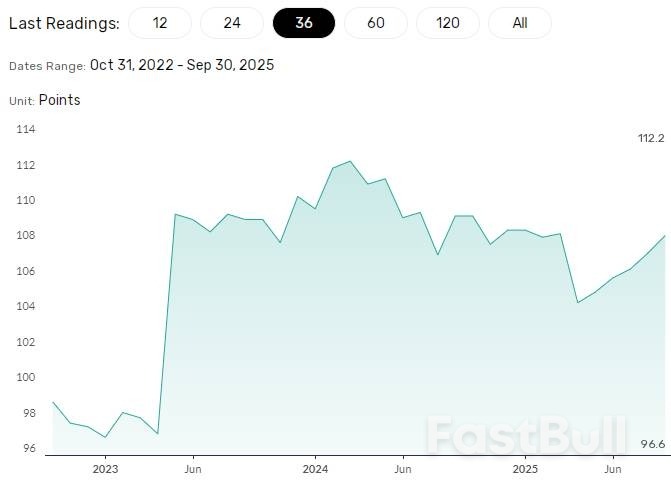
Task: Click the Last Readings label
Action: [63, 23]
